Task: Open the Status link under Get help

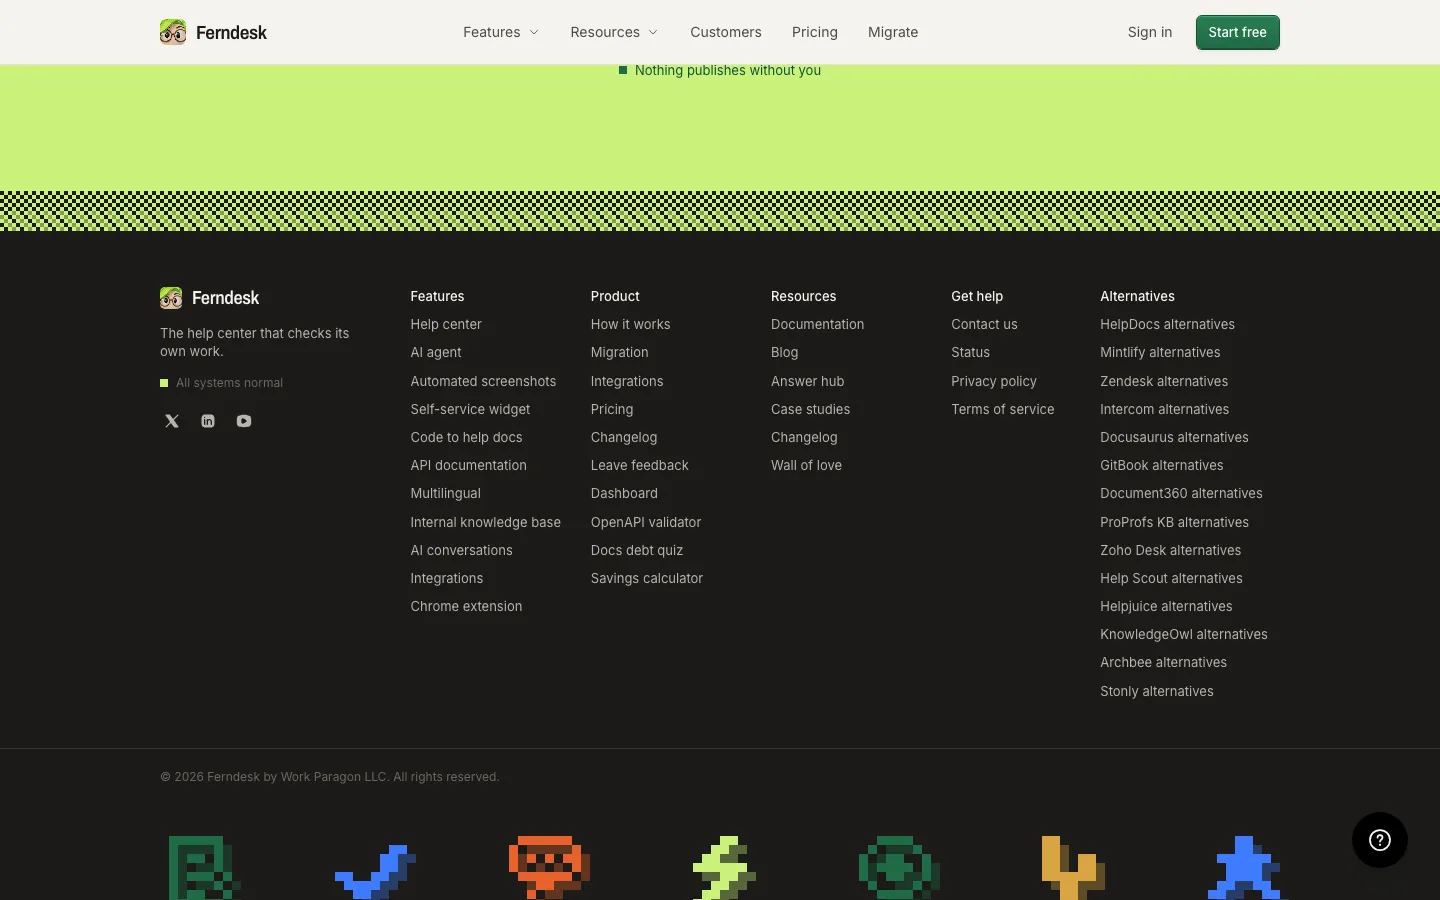Action: click(971, 353)
